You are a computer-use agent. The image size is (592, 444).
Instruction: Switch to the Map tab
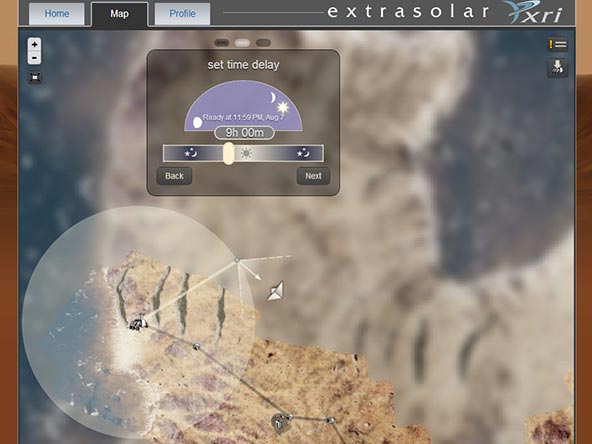coord(119,14)
